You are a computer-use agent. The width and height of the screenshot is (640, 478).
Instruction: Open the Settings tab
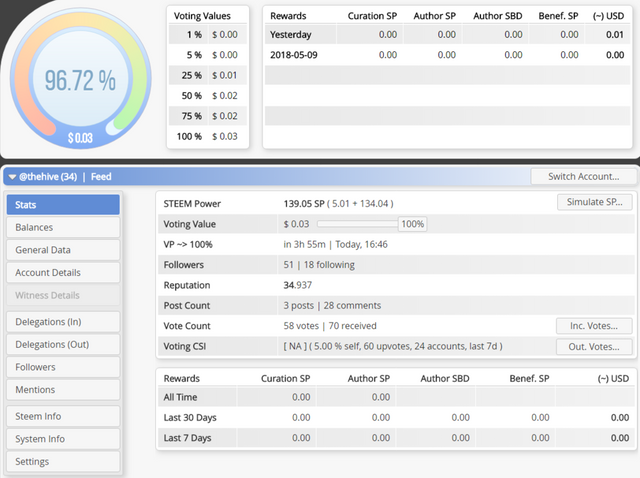coord(63,462)
